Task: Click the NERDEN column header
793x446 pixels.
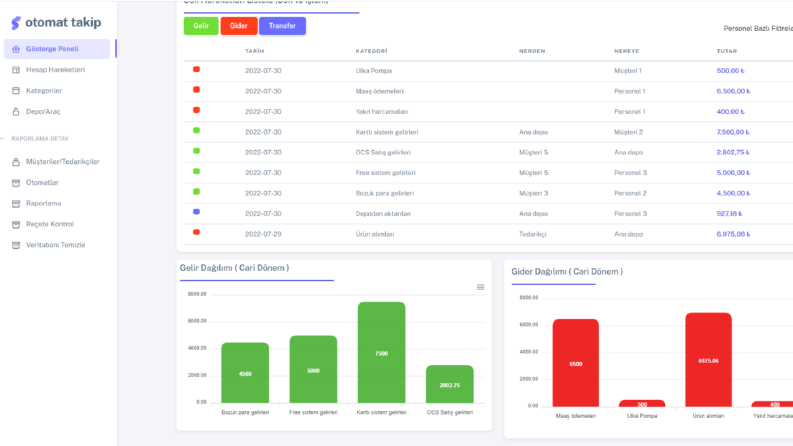Action: click(532, 51)
